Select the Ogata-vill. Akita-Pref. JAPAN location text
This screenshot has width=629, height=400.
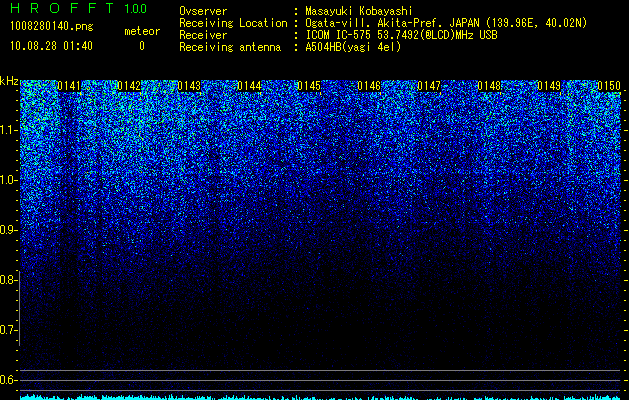[446, 23]
